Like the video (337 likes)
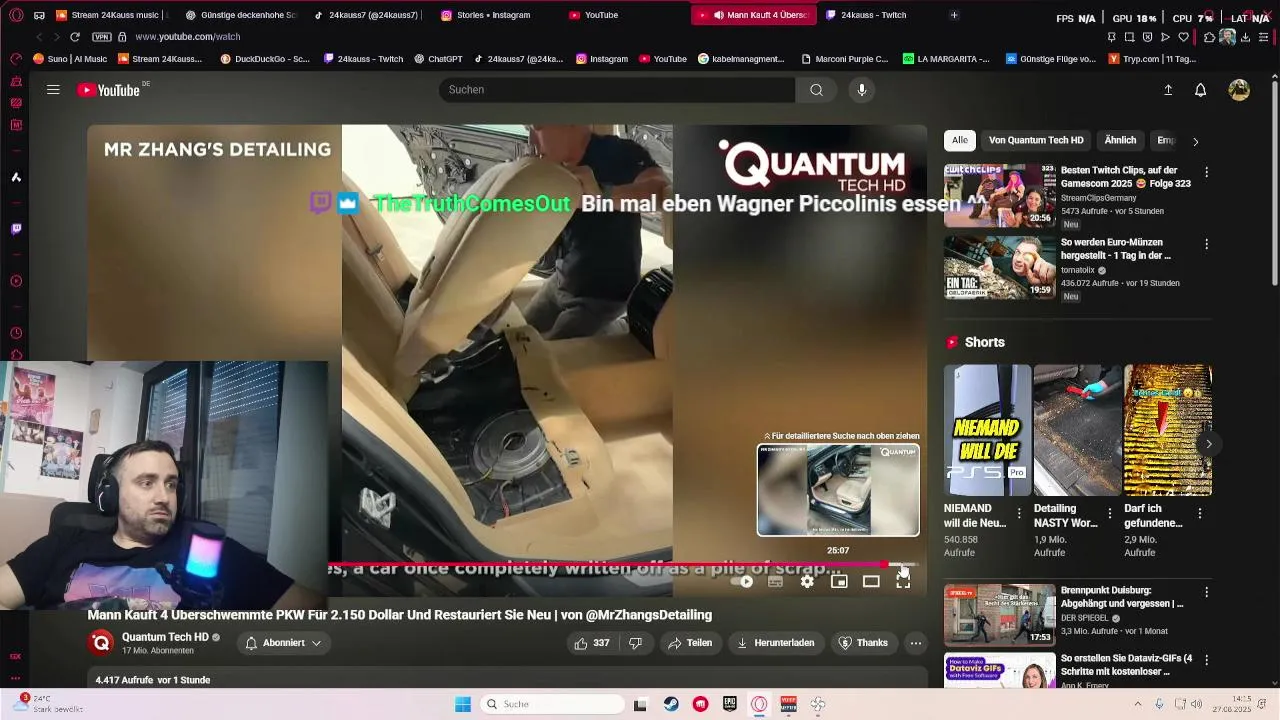Image resolution: width=1280 pixels, height=720 pixels. 591,643
